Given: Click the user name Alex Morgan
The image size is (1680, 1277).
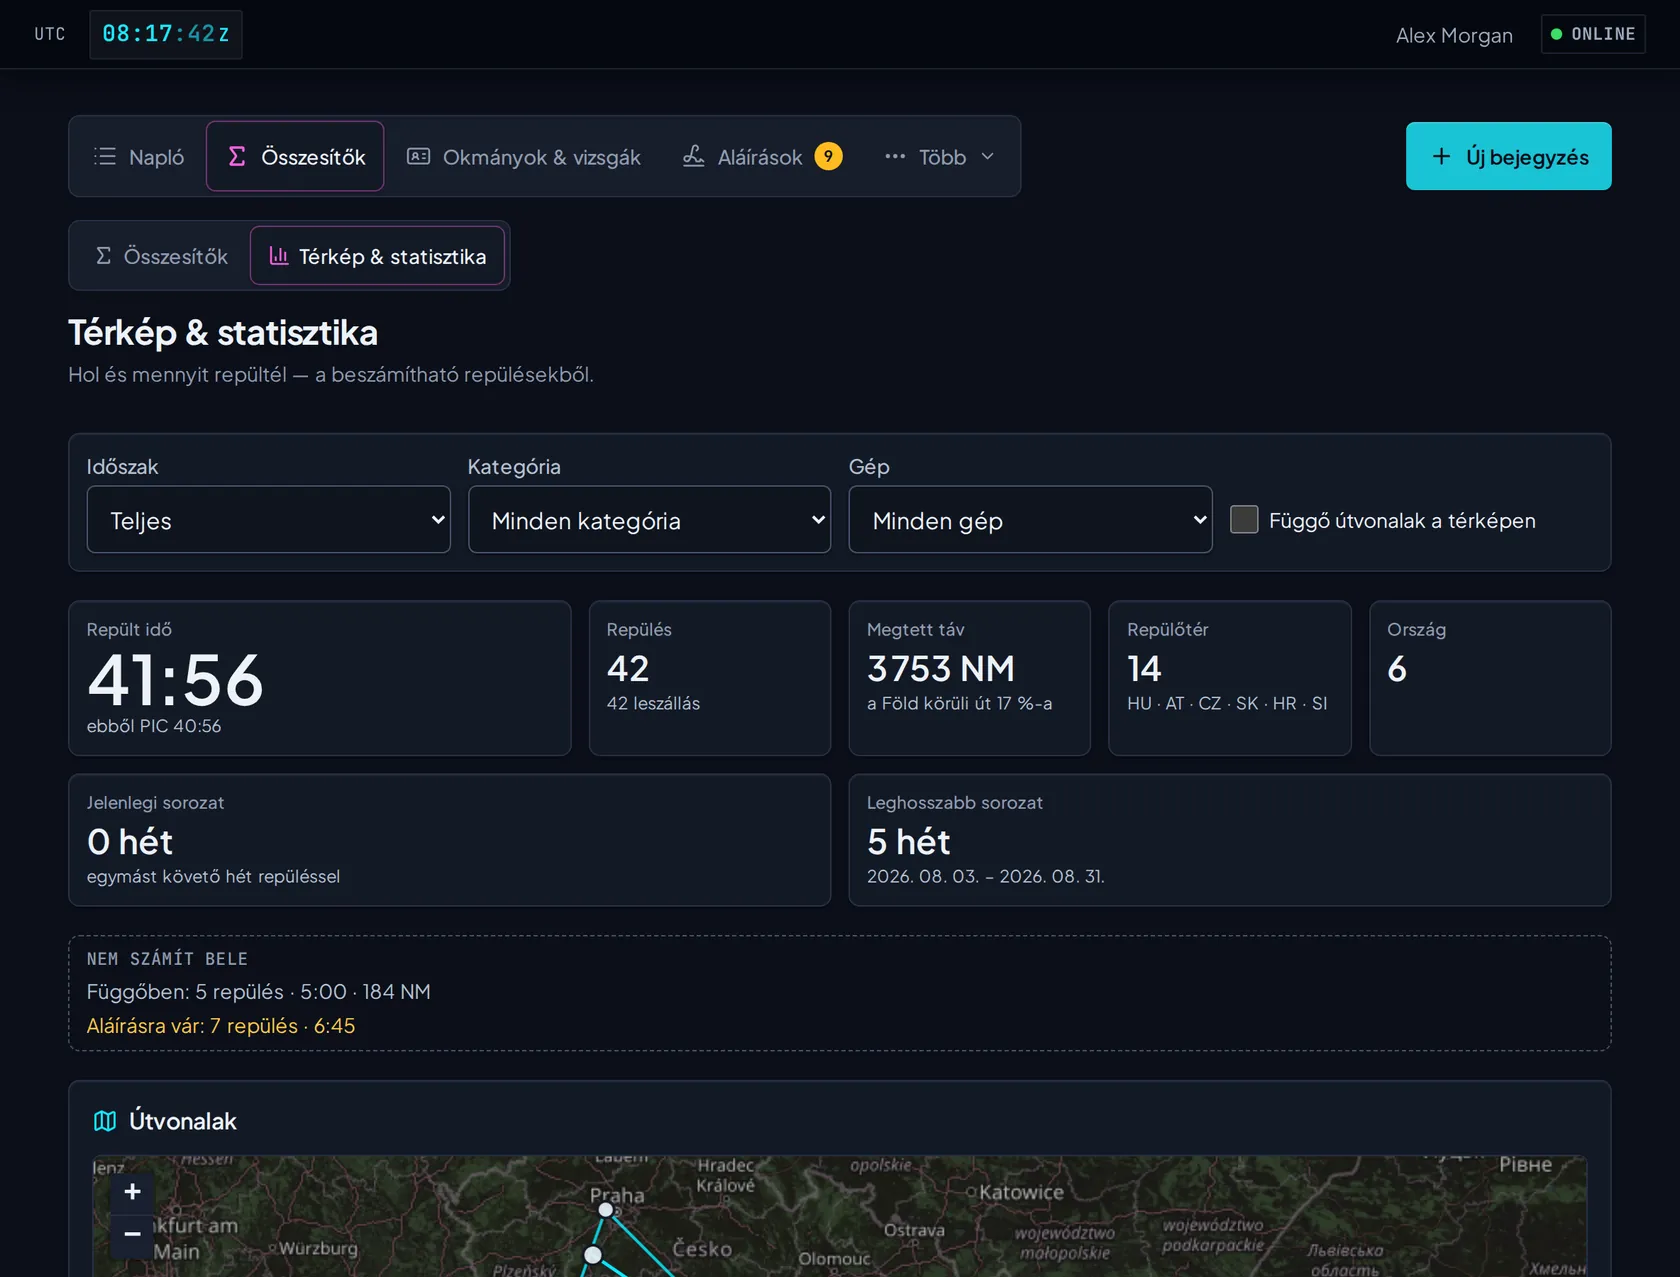Looking at the screenshot, I should [1454, 35].
